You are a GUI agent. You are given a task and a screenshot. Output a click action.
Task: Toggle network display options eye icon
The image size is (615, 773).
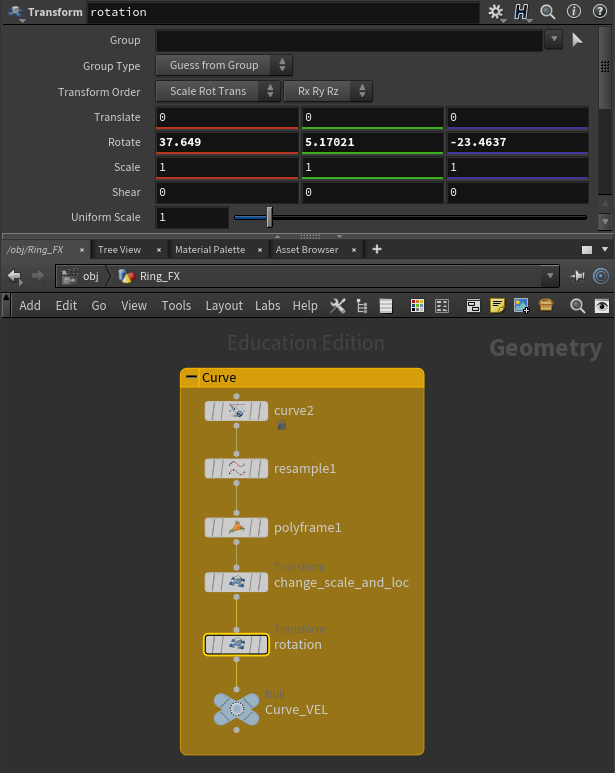602,306
